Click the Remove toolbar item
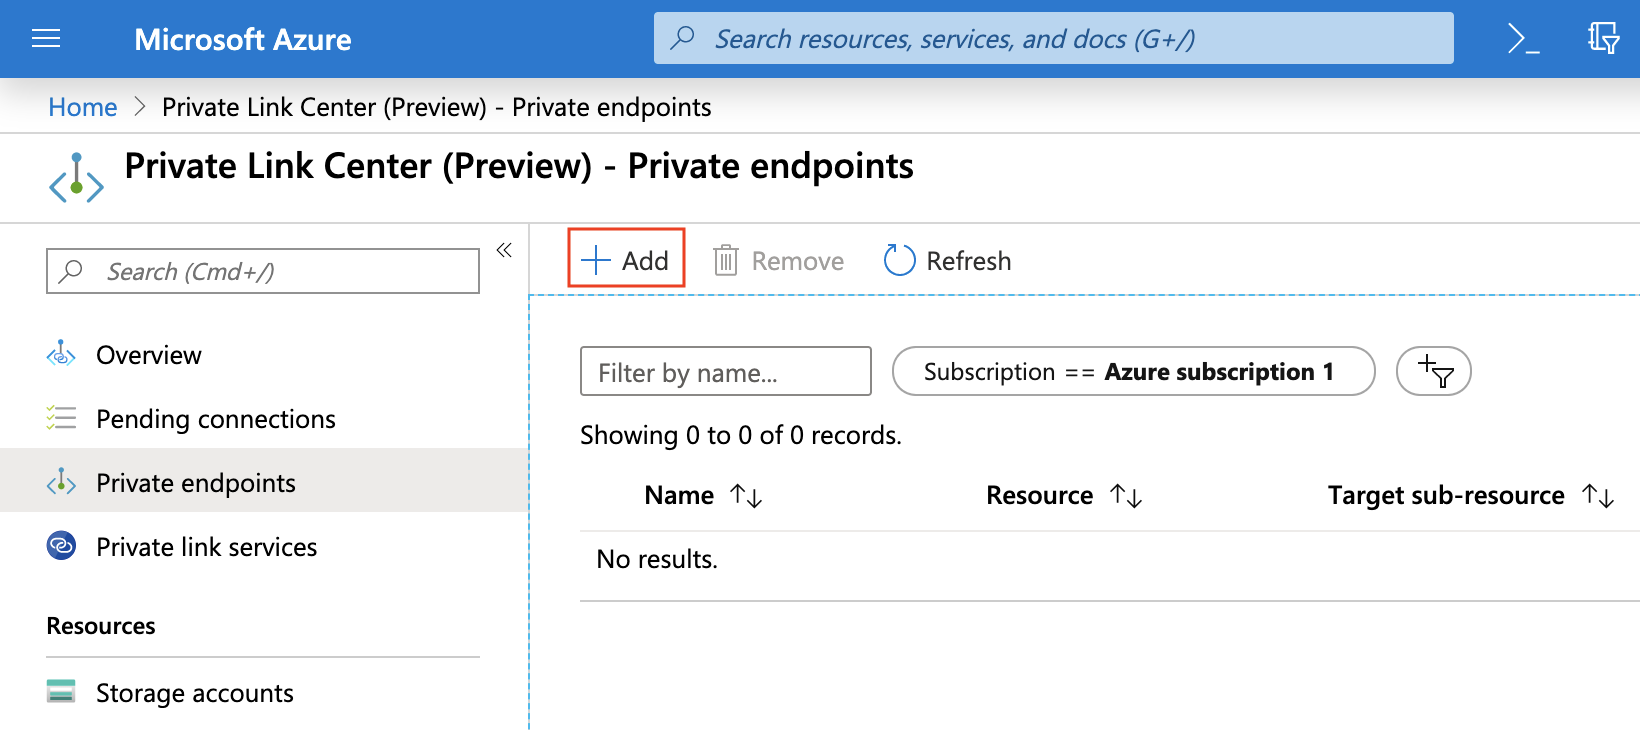The width and height of the screenshot is (1640, 730). pyautogui.click(x=778, y=260)
